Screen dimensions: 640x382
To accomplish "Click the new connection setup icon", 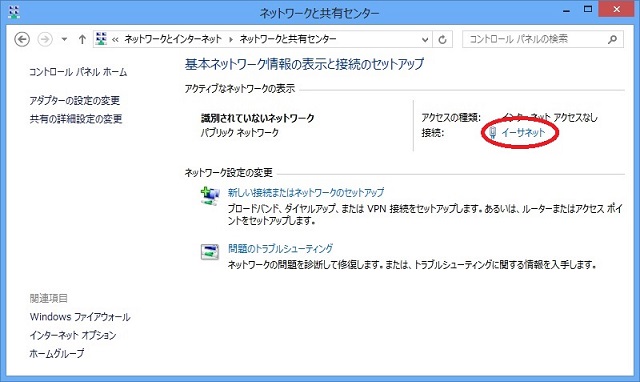I will [210, 195].
